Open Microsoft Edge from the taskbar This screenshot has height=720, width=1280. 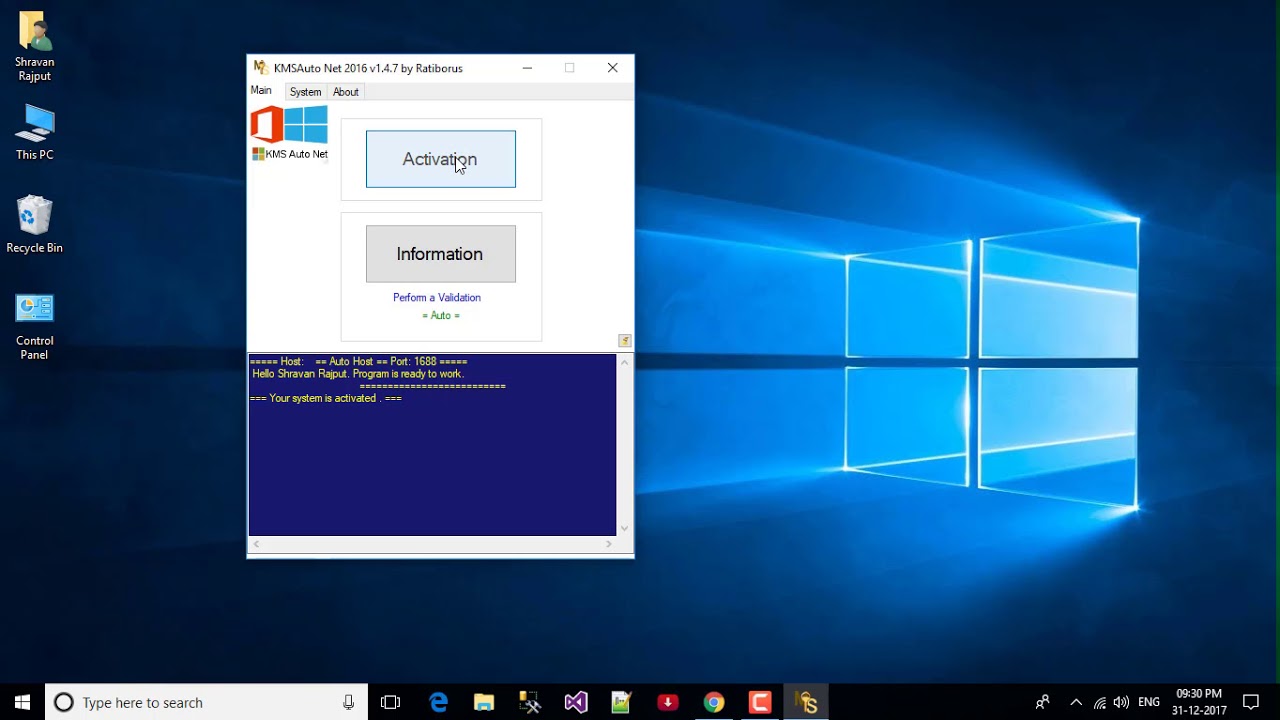439,702
